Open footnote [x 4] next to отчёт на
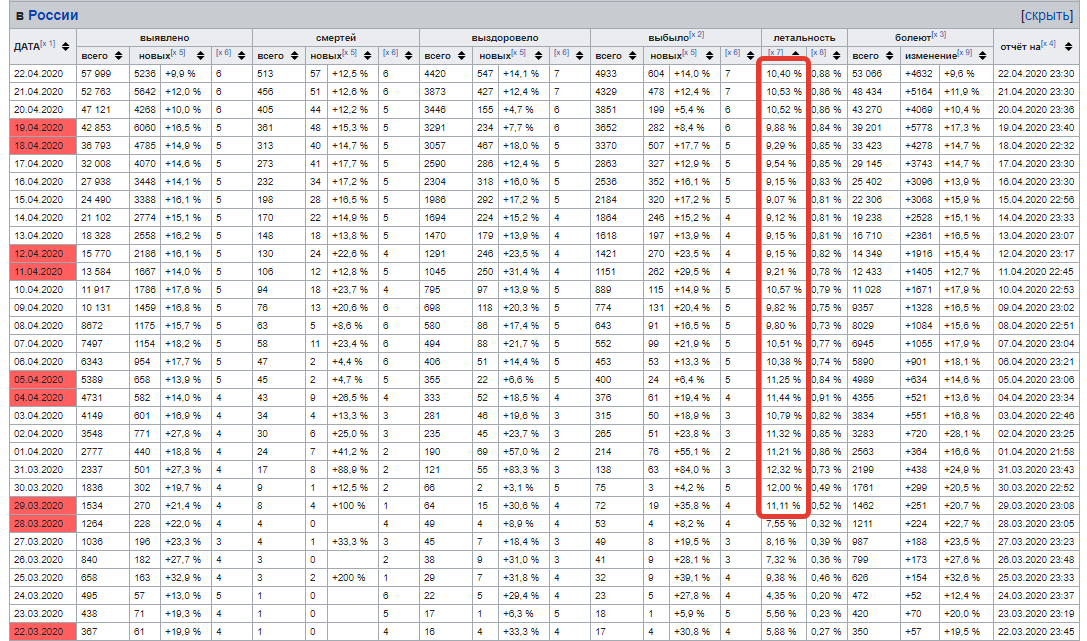Image resolution: width=1087 pixels, height=641 pixels. click(x=1048, y=44)
